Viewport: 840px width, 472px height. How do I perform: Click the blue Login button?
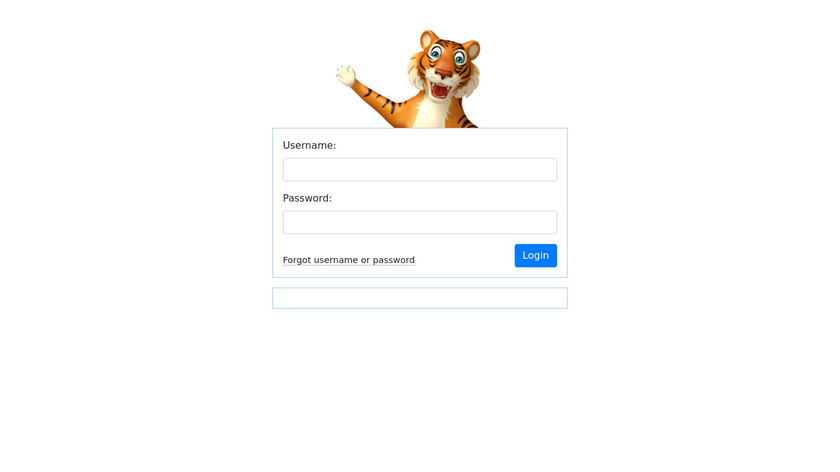coord(536,256)
